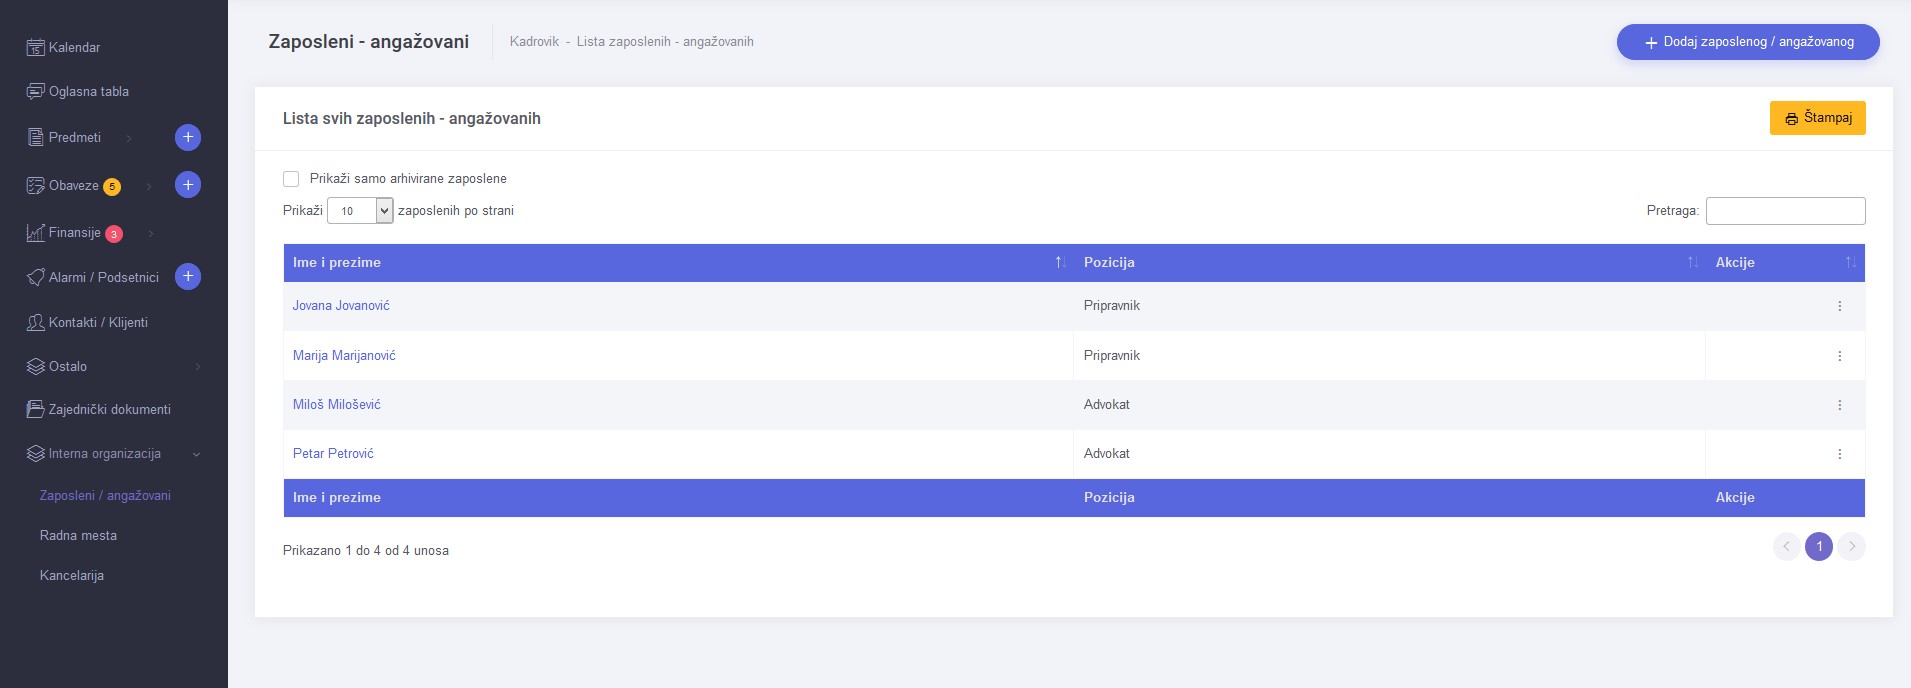The image size is (1911, 688).
Task: Click the plus icon next to Obaveze
Action: coord(188,185)
